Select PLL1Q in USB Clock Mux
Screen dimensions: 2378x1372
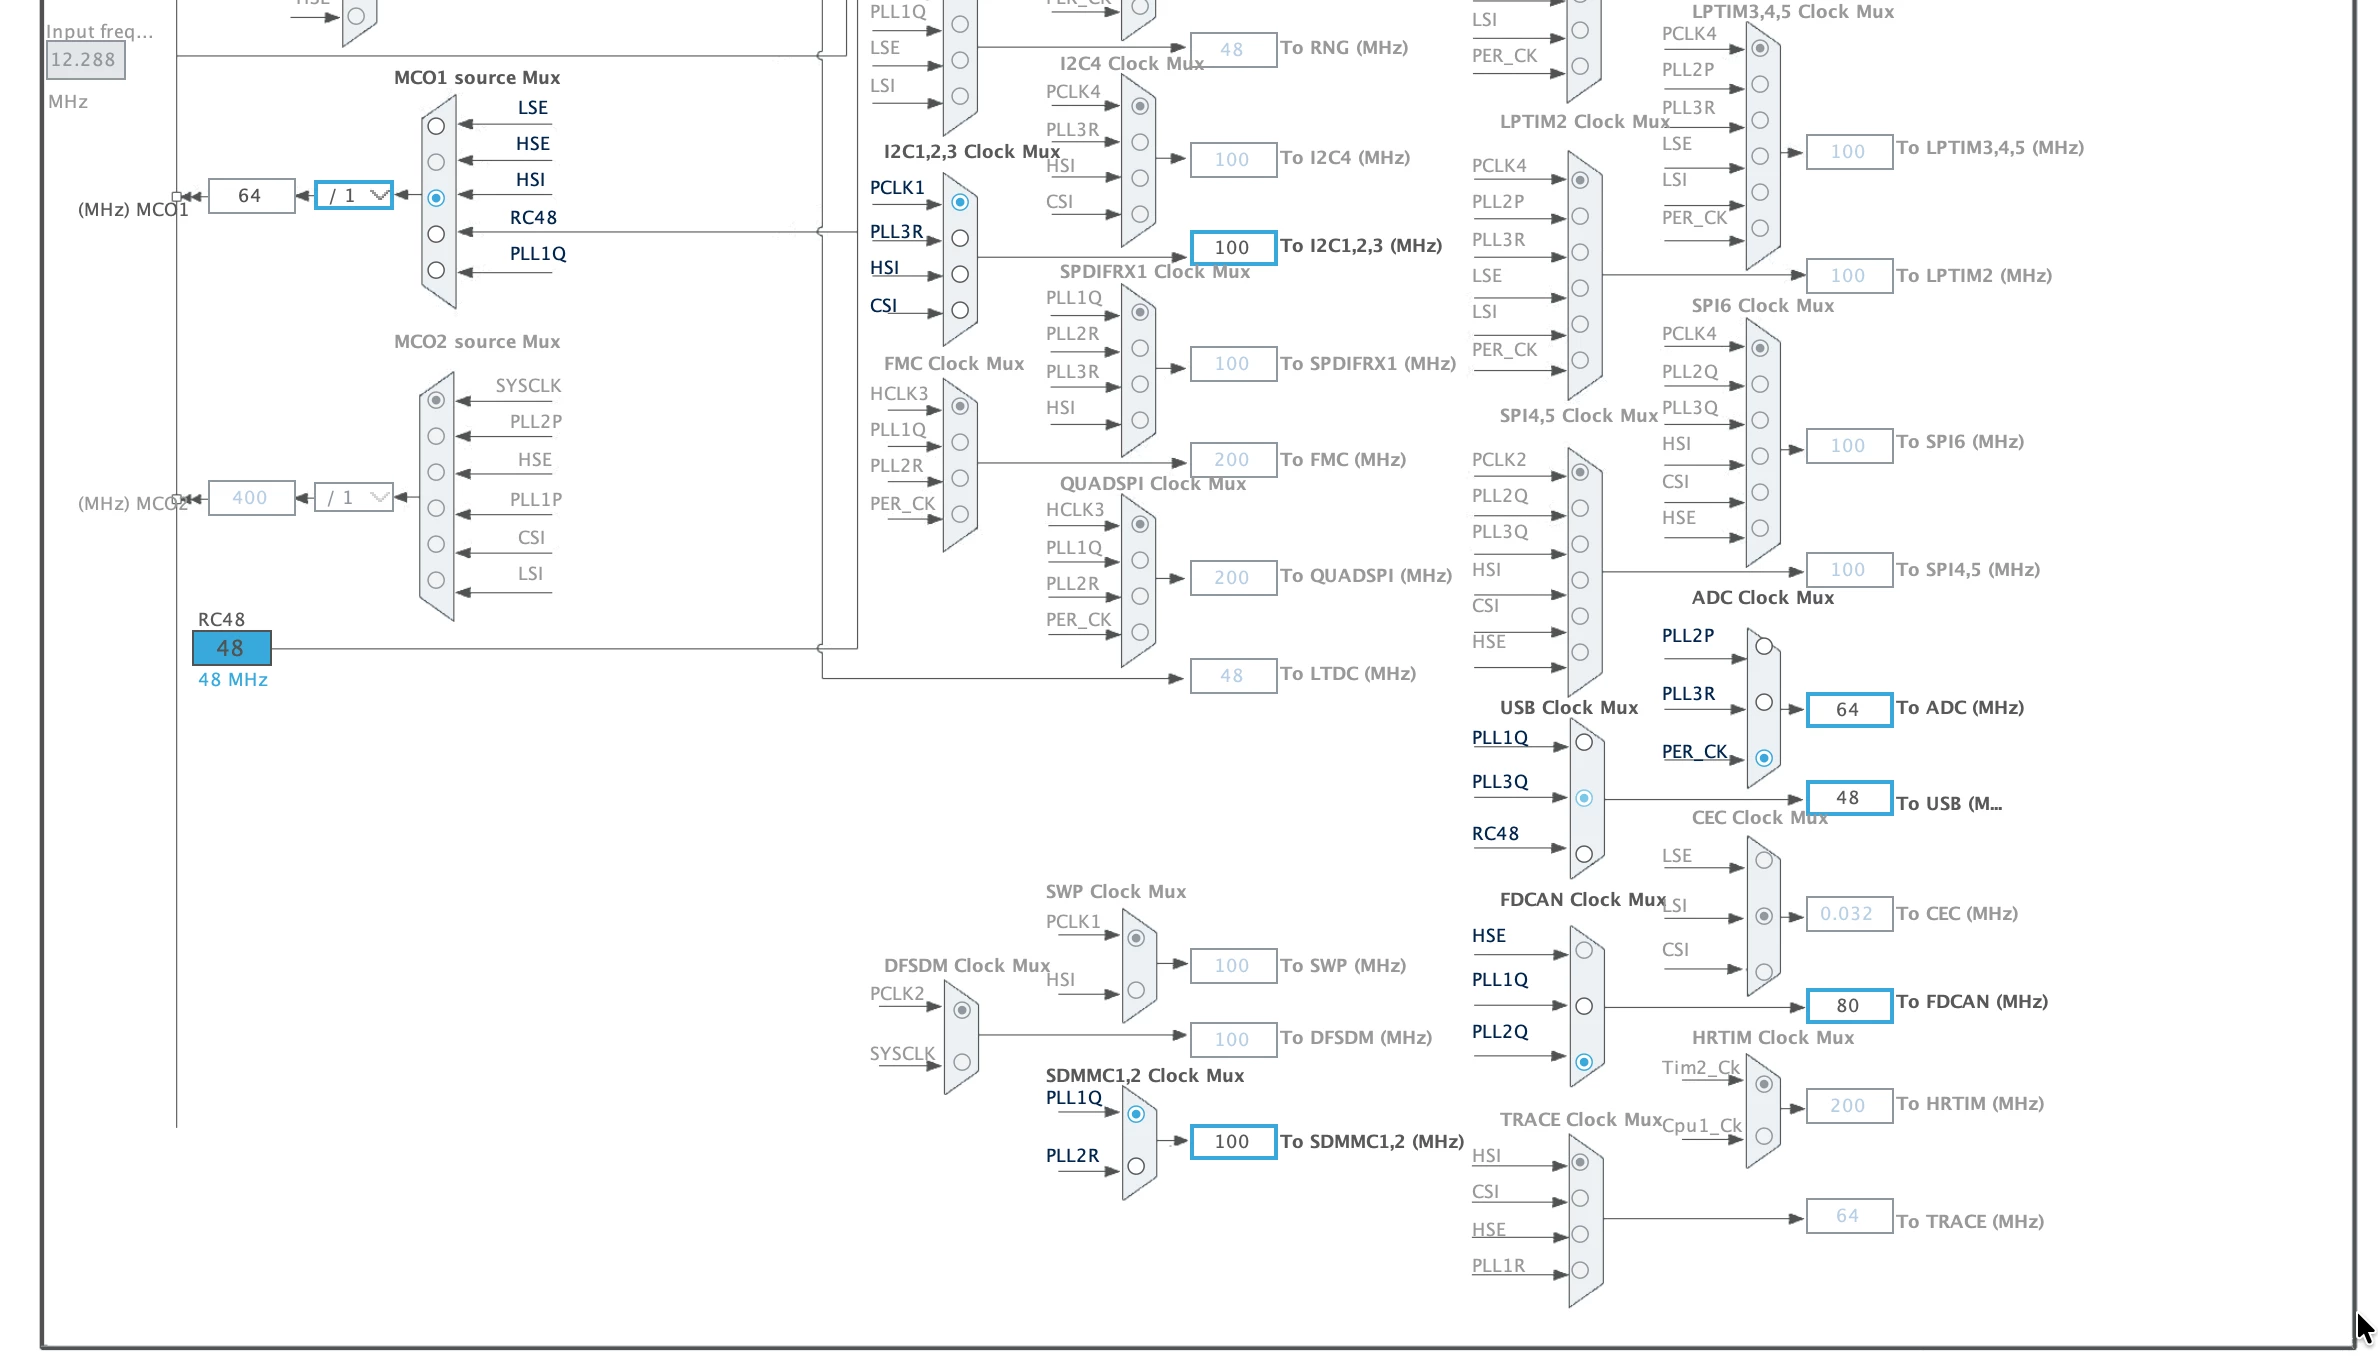(1584, 742)
